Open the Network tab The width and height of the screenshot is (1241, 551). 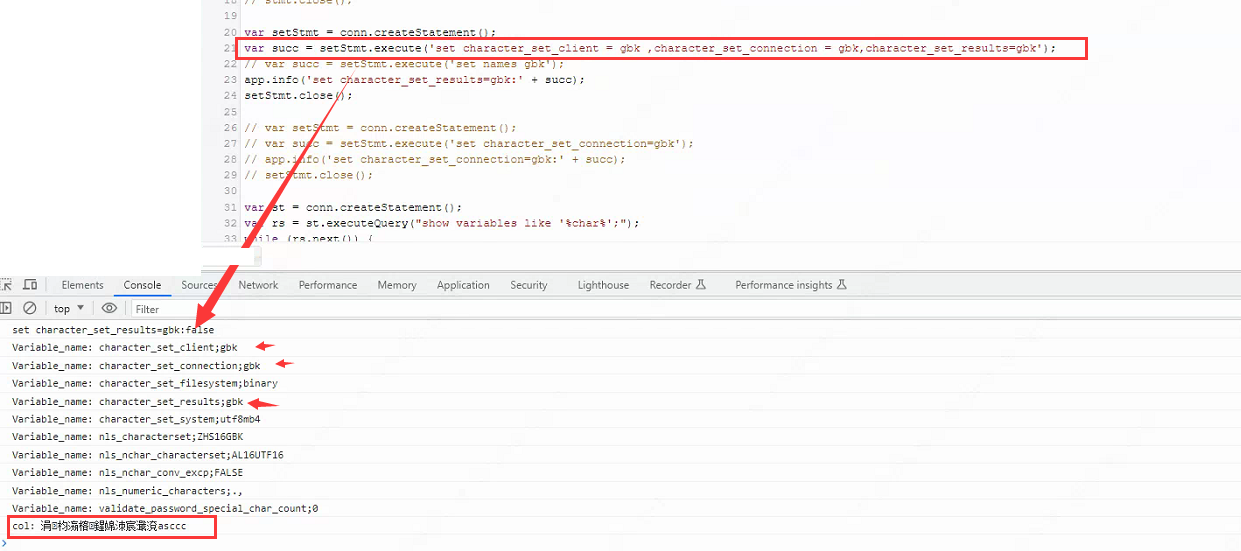coord(258,285)
